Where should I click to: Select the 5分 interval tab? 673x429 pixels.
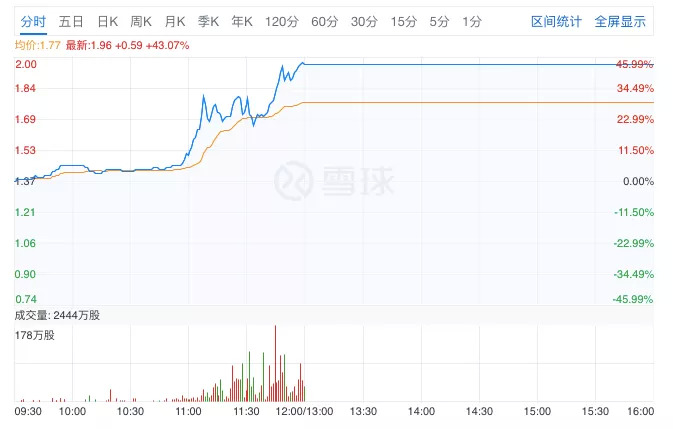[x=439, y=21]
